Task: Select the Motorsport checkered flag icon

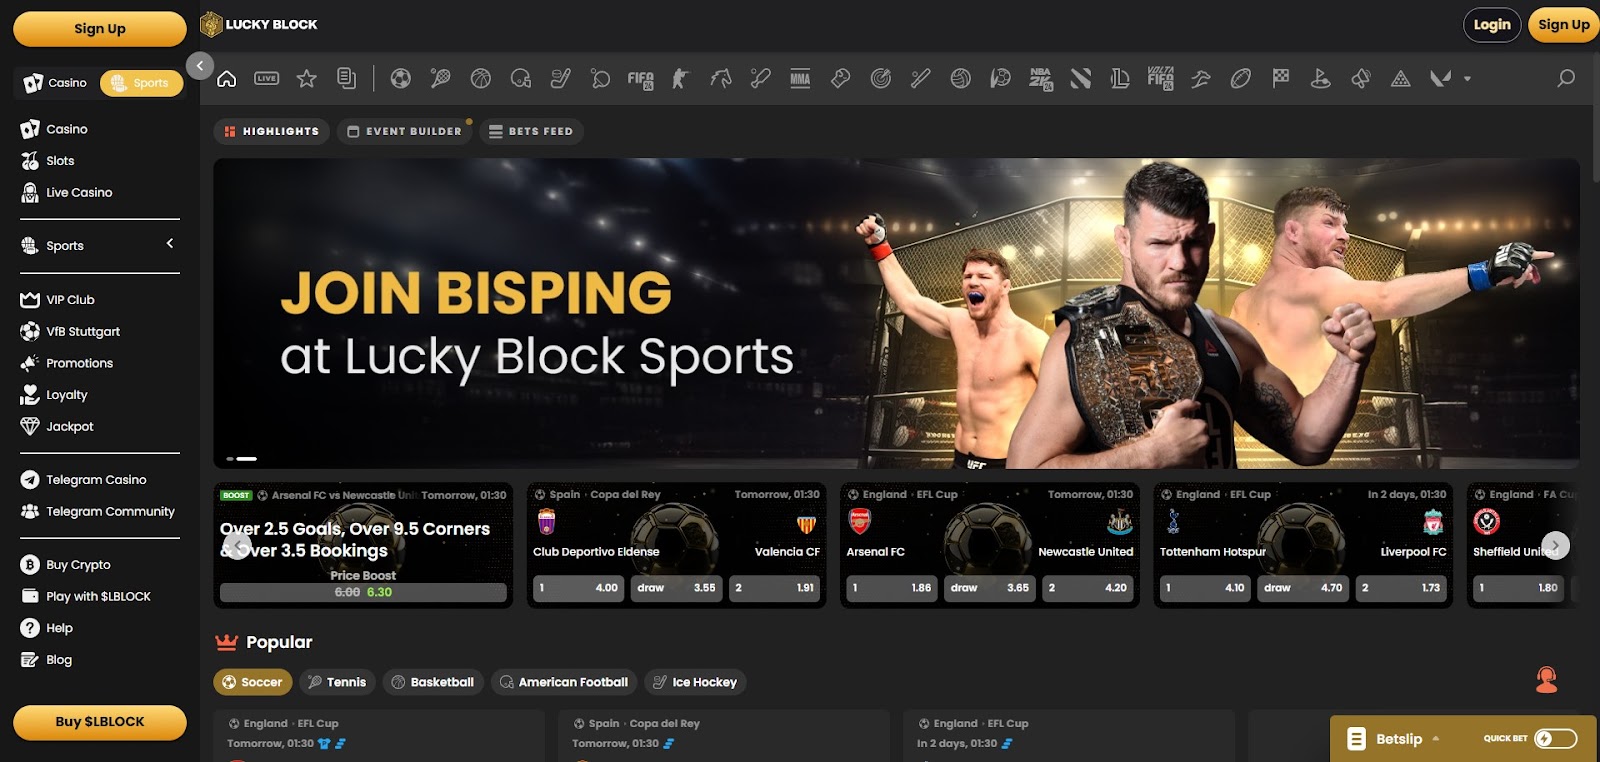Action: (1280, 78)
